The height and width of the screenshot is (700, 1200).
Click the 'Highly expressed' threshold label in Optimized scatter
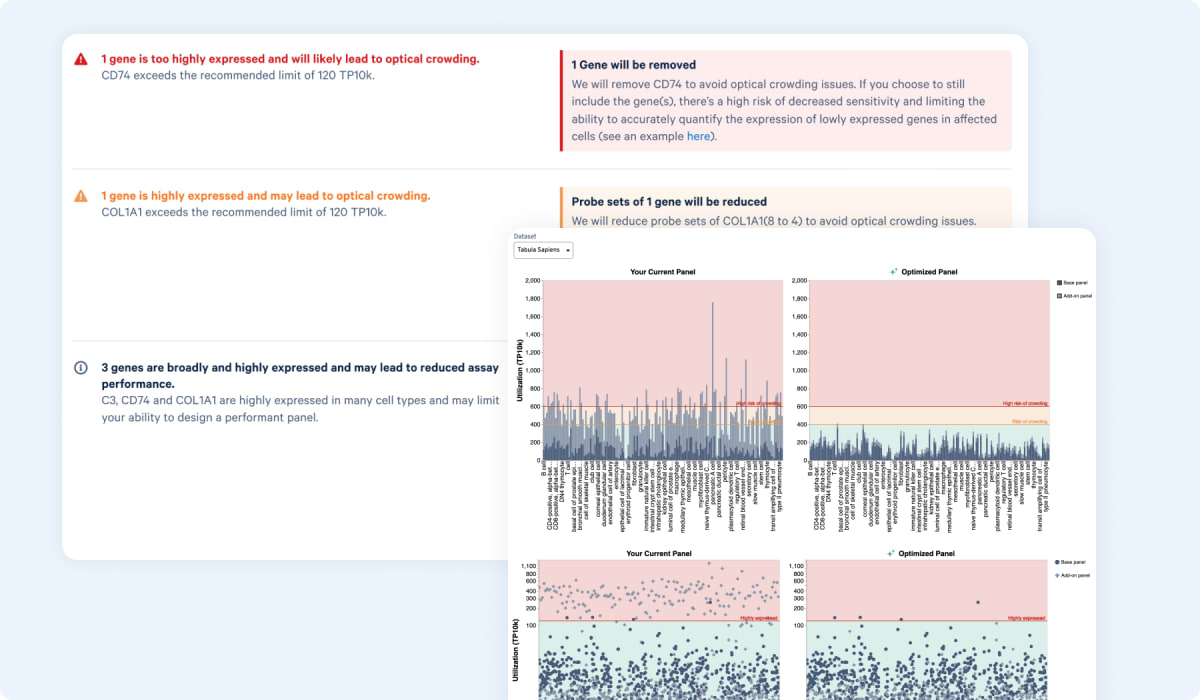click(1026, 618)
